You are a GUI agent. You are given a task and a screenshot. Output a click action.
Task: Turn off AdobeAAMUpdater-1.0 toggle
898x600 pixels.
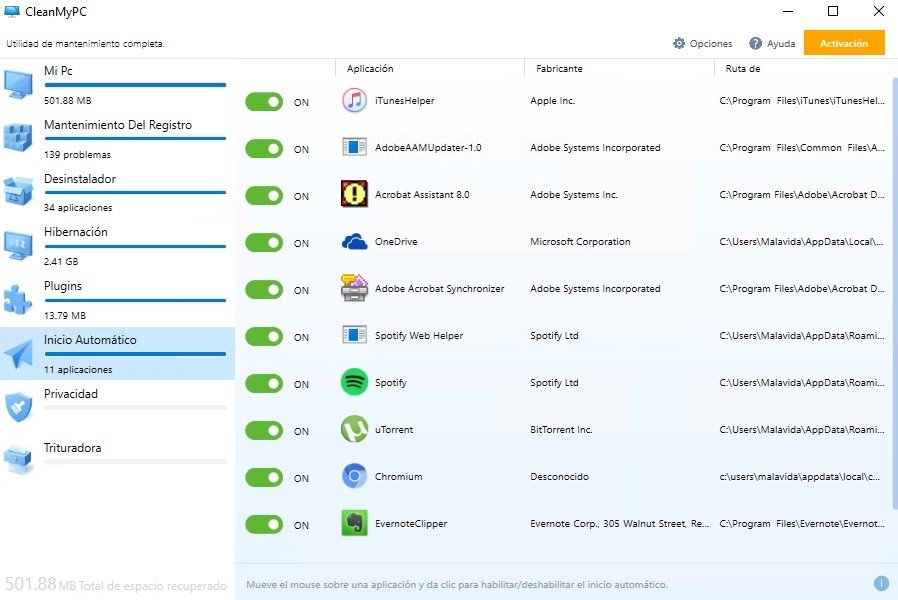coord(264,149)
